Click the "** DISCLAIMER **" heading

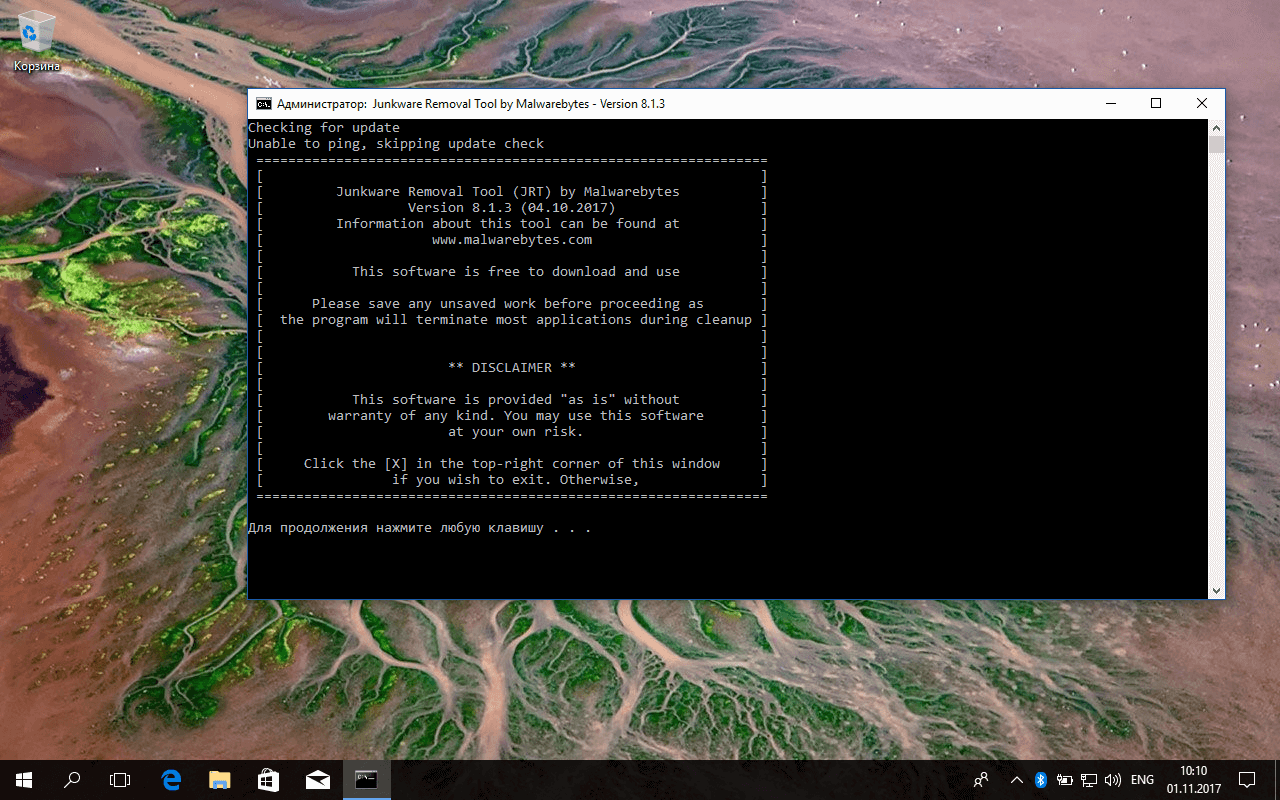(x=512, y=368)
